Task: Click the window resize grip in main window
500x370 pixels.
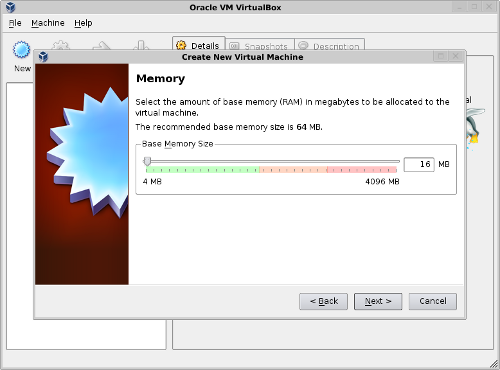Action: coord(494,364)
